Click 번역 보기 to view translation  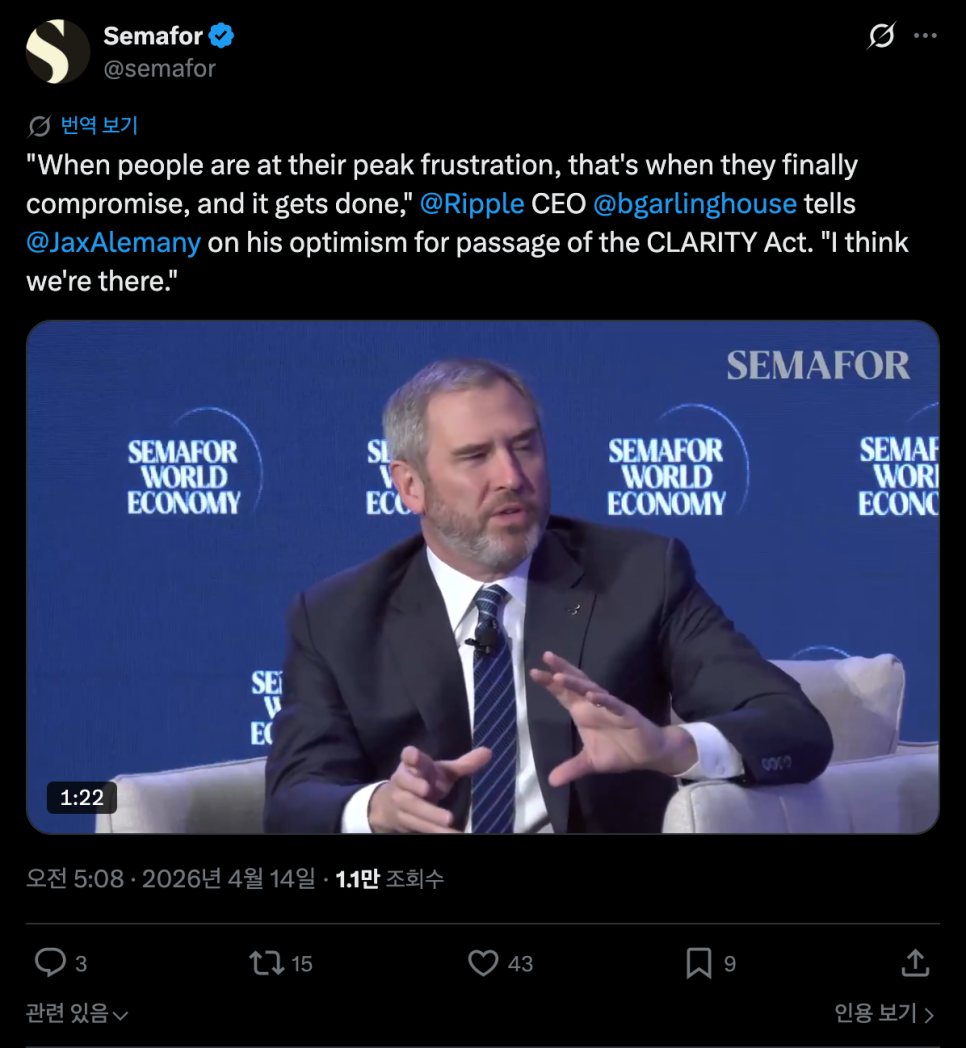click(x=99, y=126)
